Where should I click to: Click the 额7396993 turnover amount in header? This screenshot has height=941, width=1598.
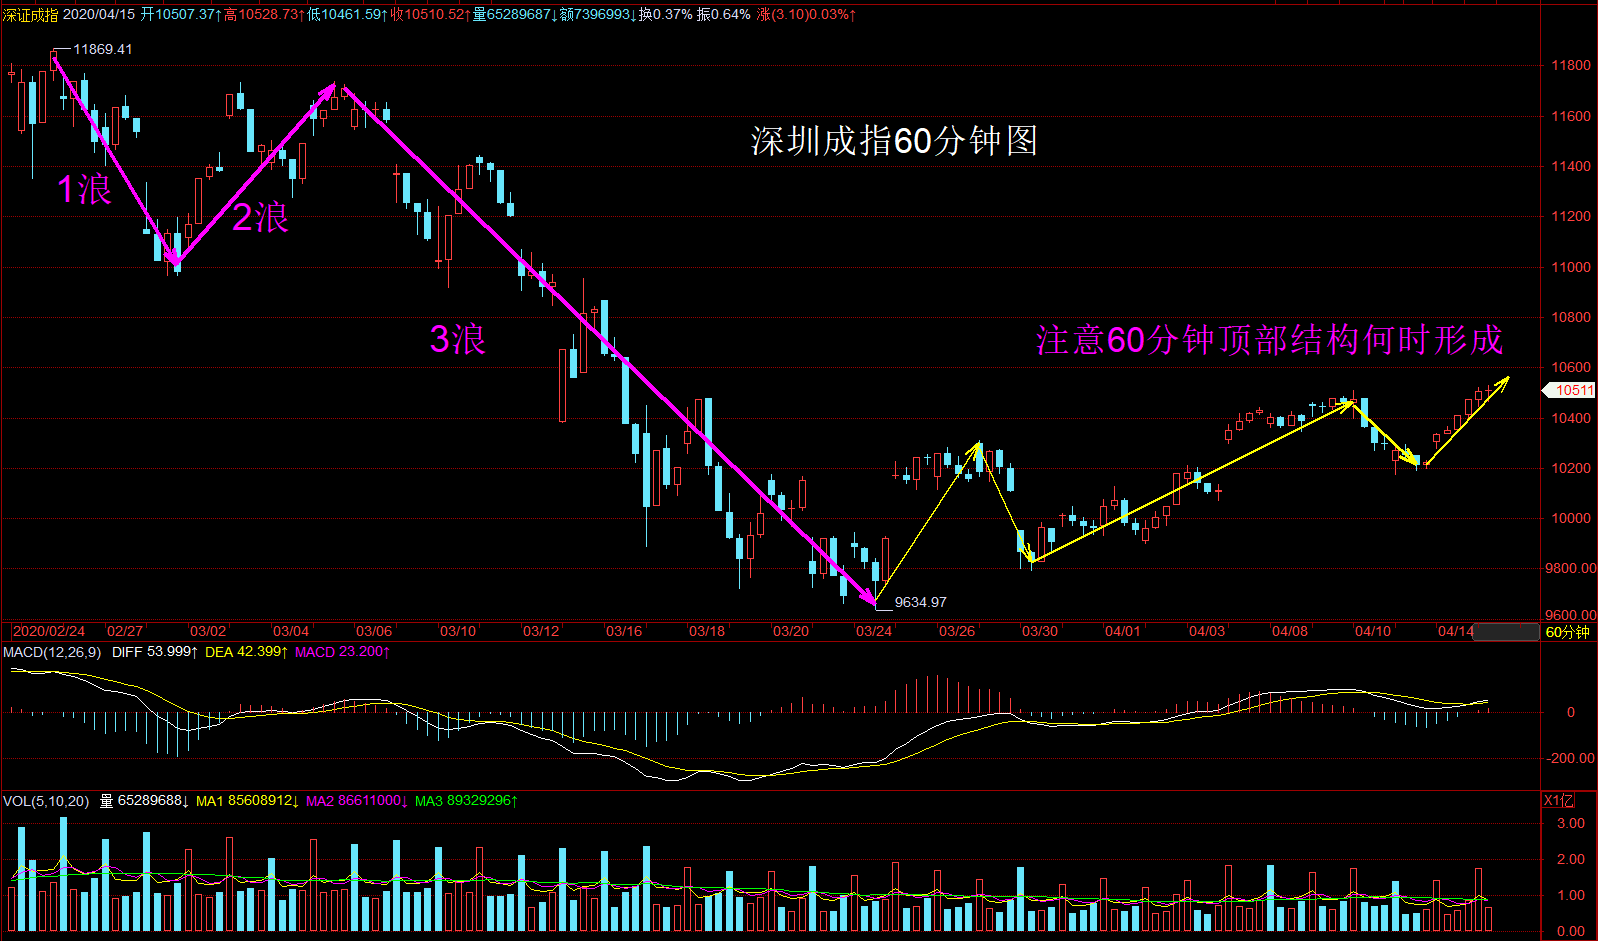click(598, 15)
